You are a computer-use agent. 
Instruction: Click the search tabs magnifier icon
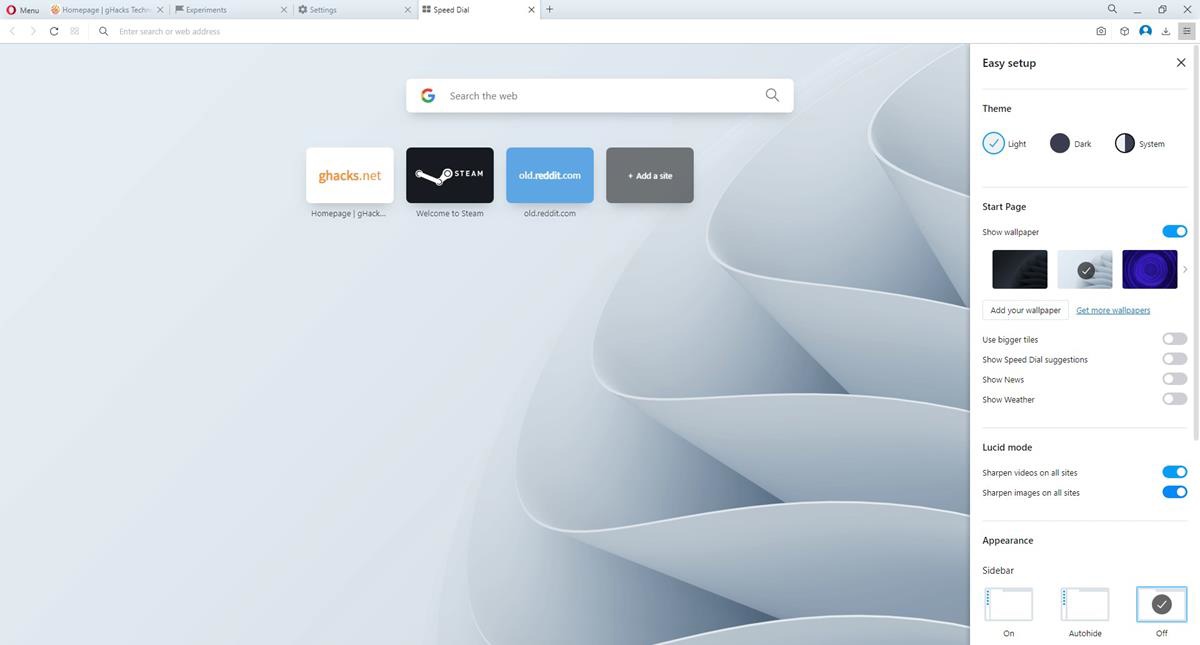(1112, 9)
